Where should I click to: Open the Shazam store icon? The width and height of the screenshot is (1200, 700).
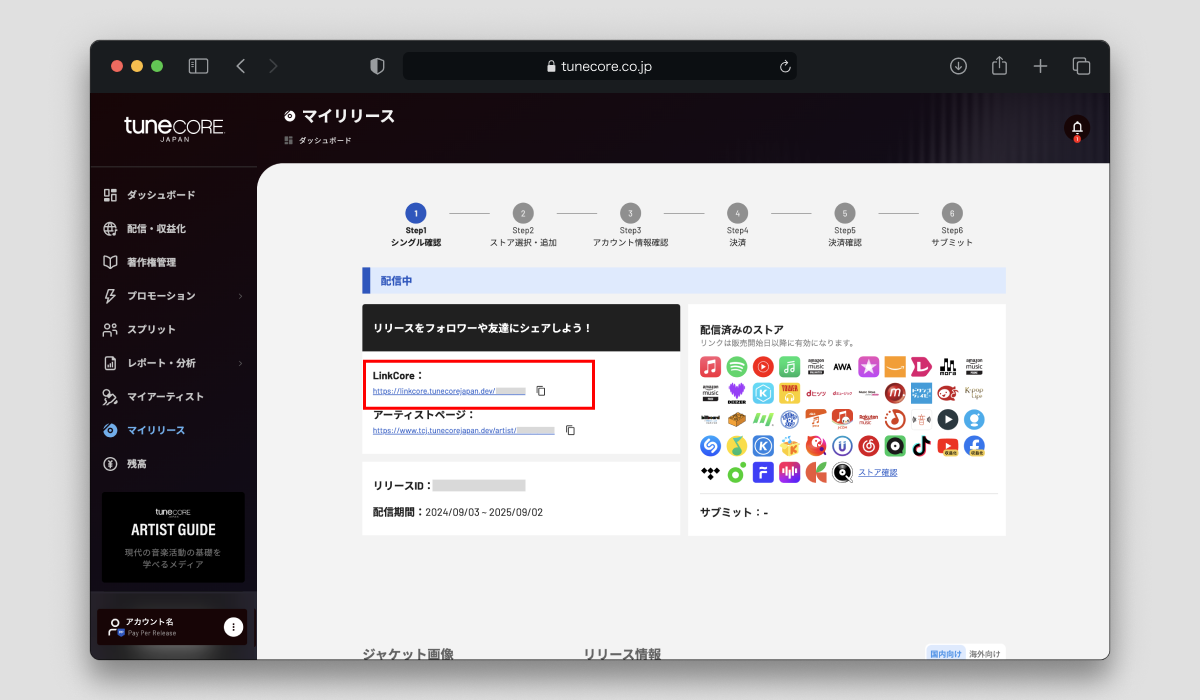[711, 446]
